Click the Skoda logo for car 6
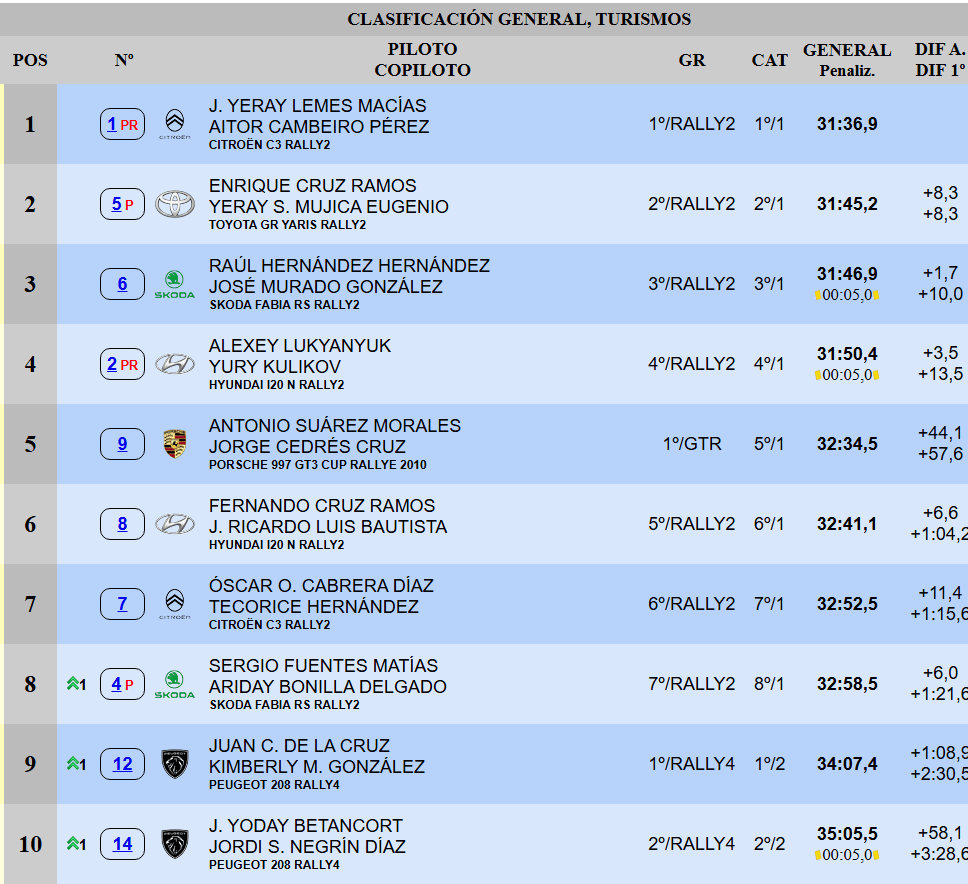Screen dimensions: 968x884 click(174, 284)
